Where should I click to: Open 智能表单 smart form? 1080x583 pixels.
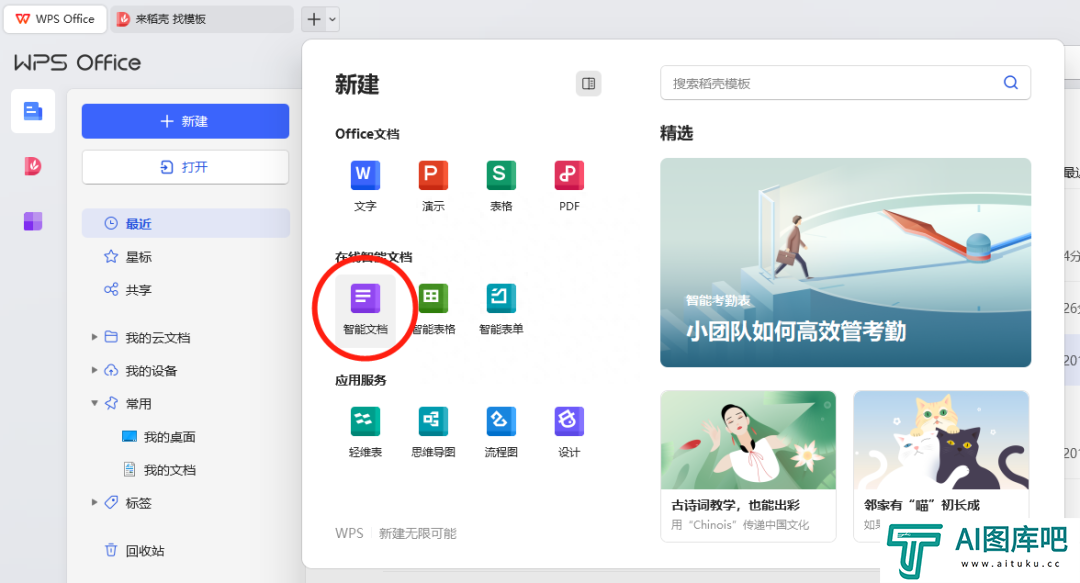coord(501,309)
